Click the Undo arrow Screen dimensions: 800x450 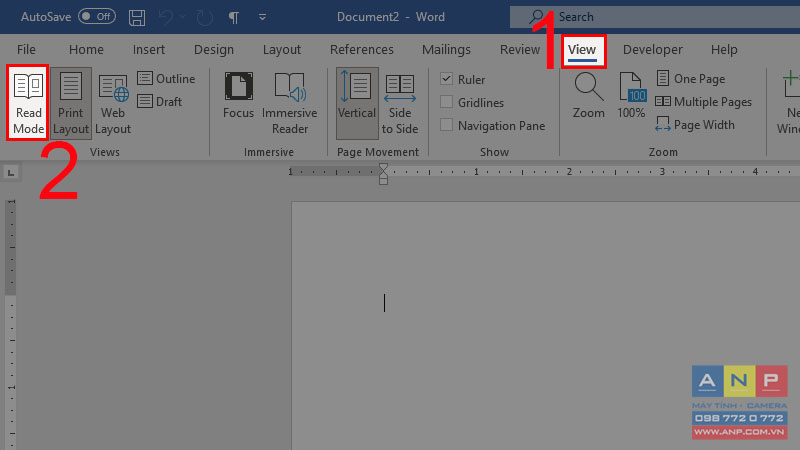pos(166,17)
